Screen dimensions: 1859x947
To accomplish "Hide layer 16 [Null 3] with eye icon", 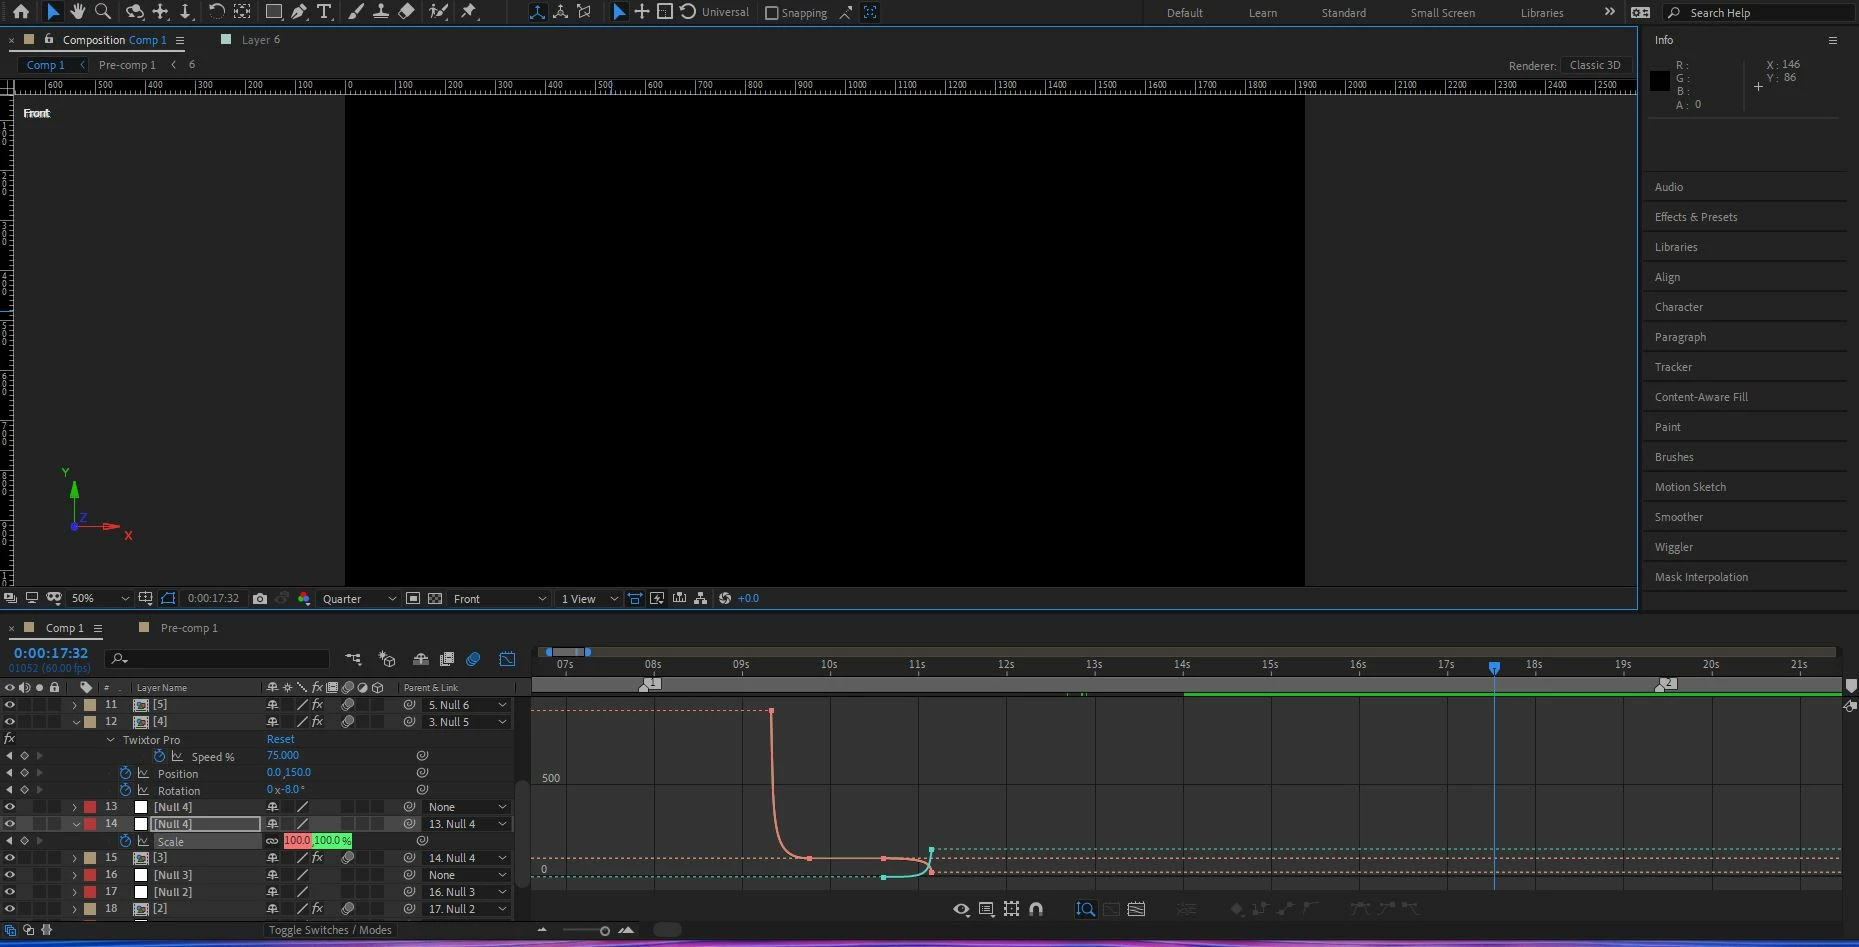I will (10, 875).
